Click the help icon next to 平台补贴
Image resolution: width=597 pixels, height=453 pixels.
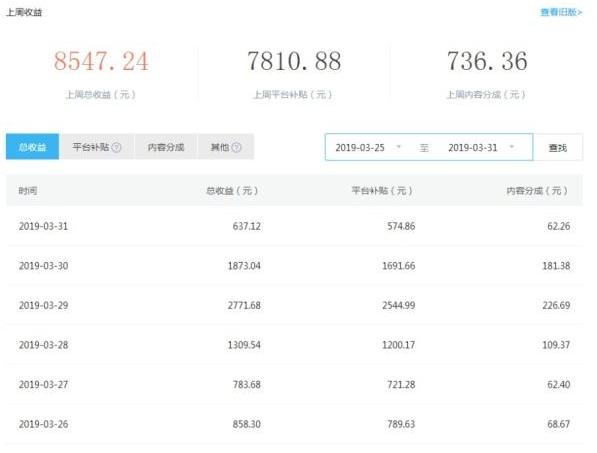[x=117, y=147]
